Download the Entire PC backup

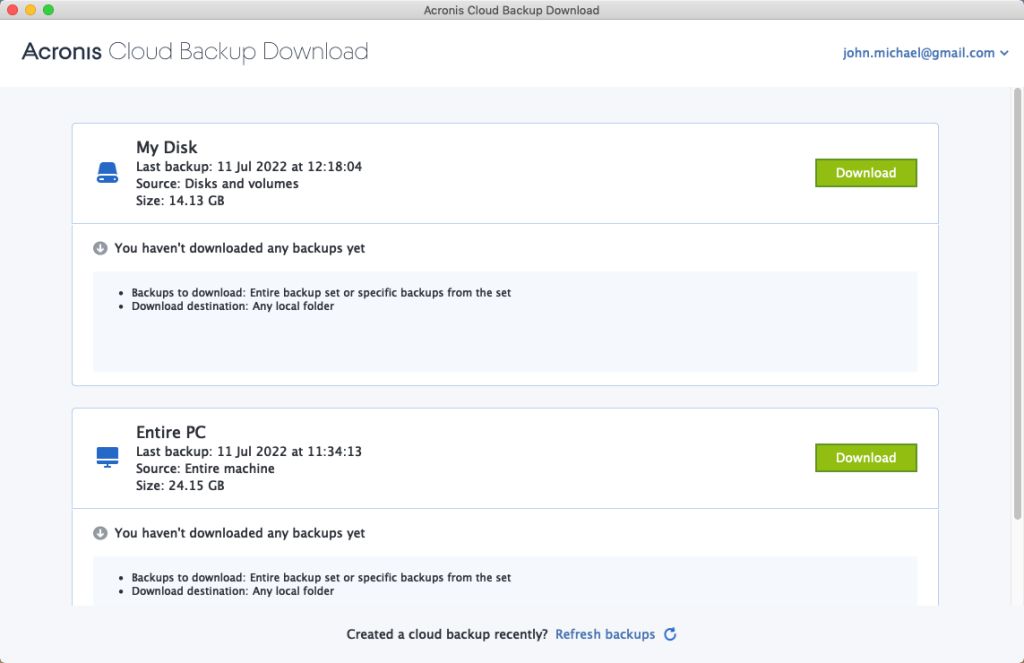pyautogui.click(x=865, y=458)
